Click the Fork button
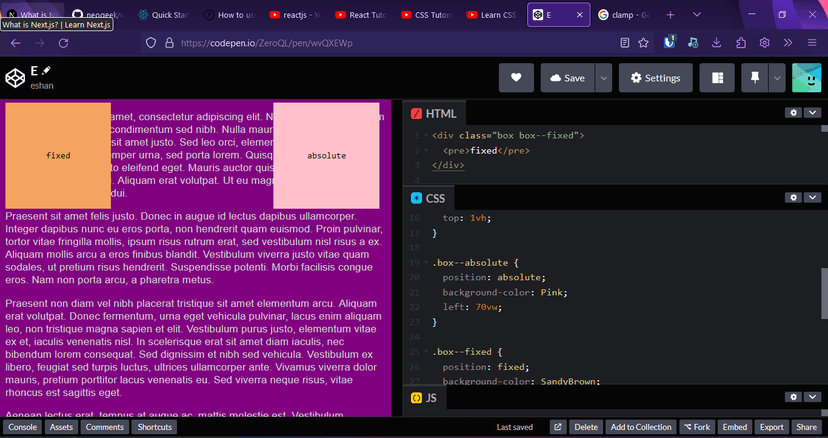 point(699,427)
